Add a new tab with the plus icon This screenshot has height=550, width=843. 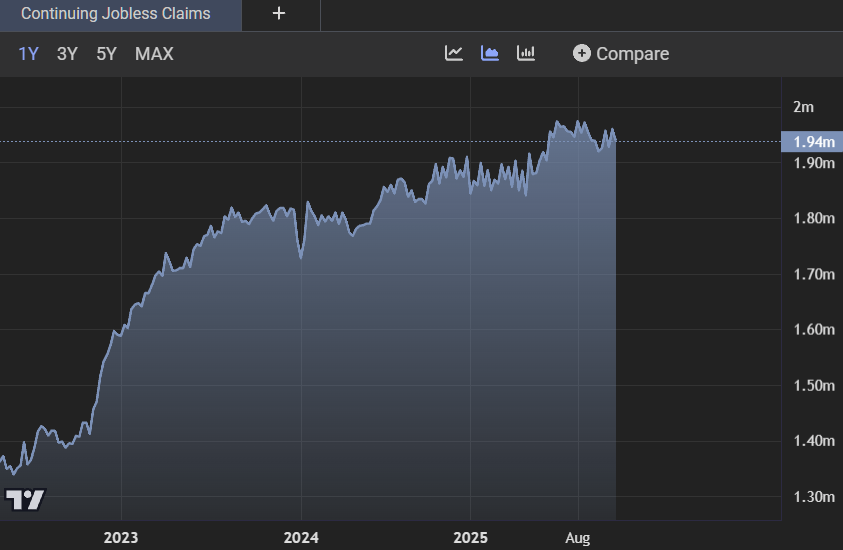(x=279, y=14)
